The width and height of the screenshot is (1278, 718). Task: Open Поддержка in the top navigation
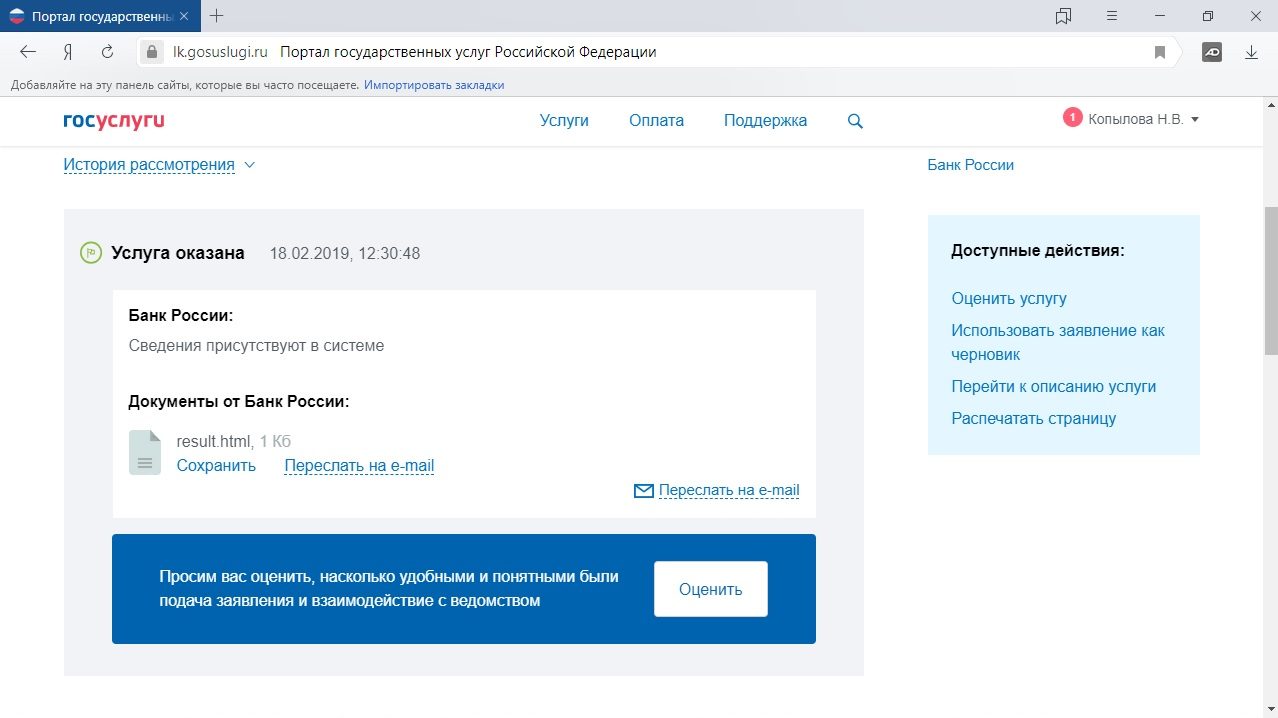(x=765, y=120)
